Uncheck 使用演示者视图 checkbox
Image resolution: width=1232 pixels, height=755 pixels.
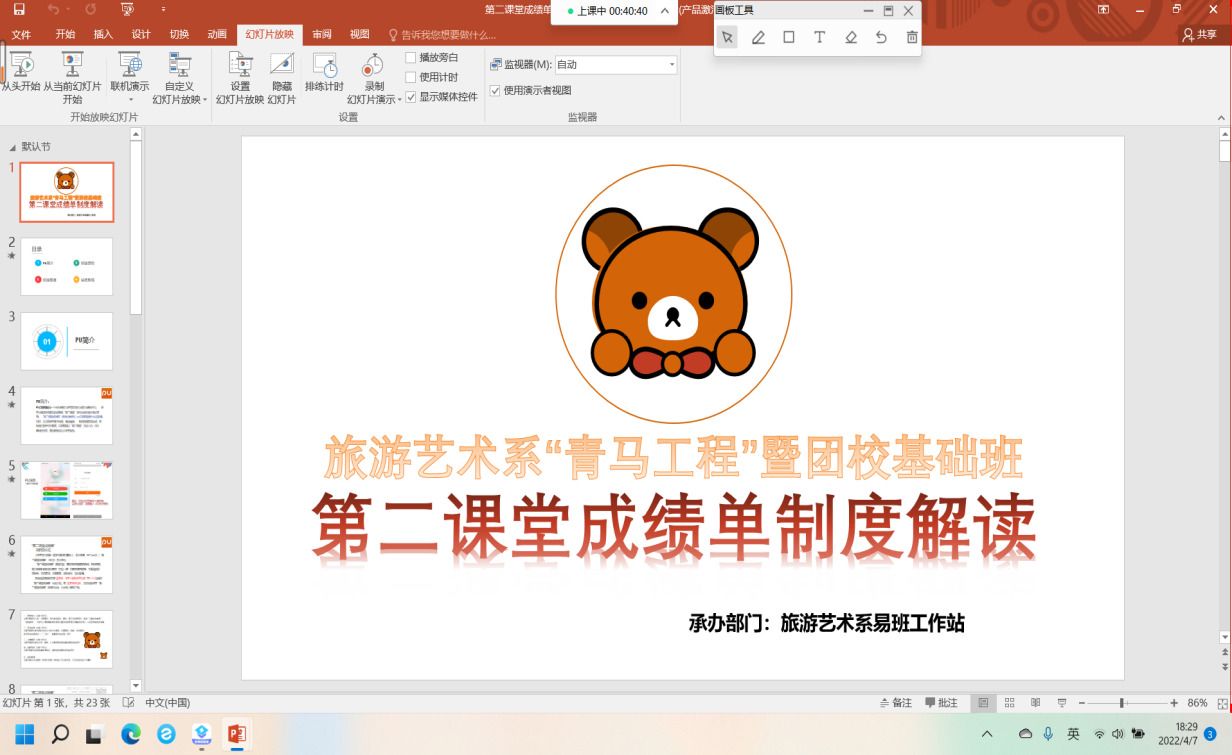[495, 90]
